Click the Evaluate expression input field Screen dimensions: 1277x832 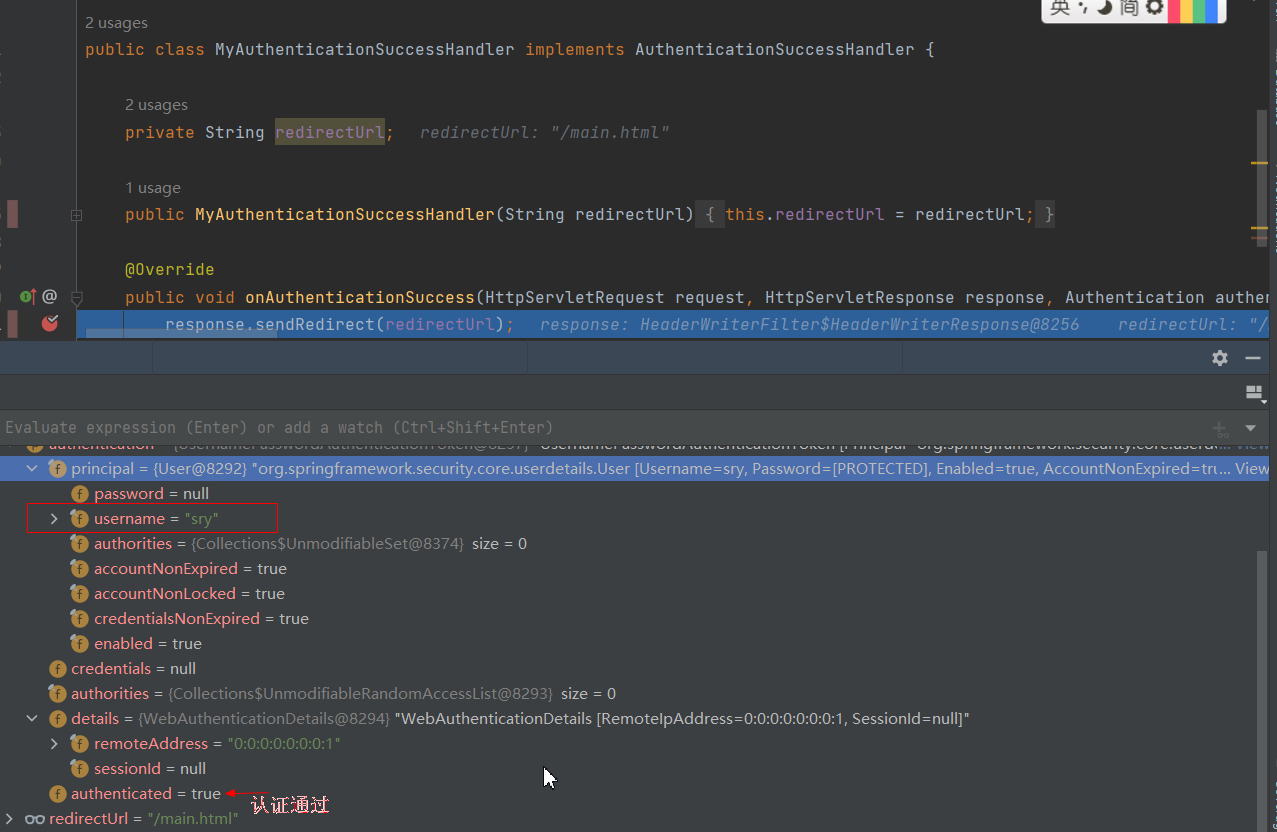pos(400,427)
